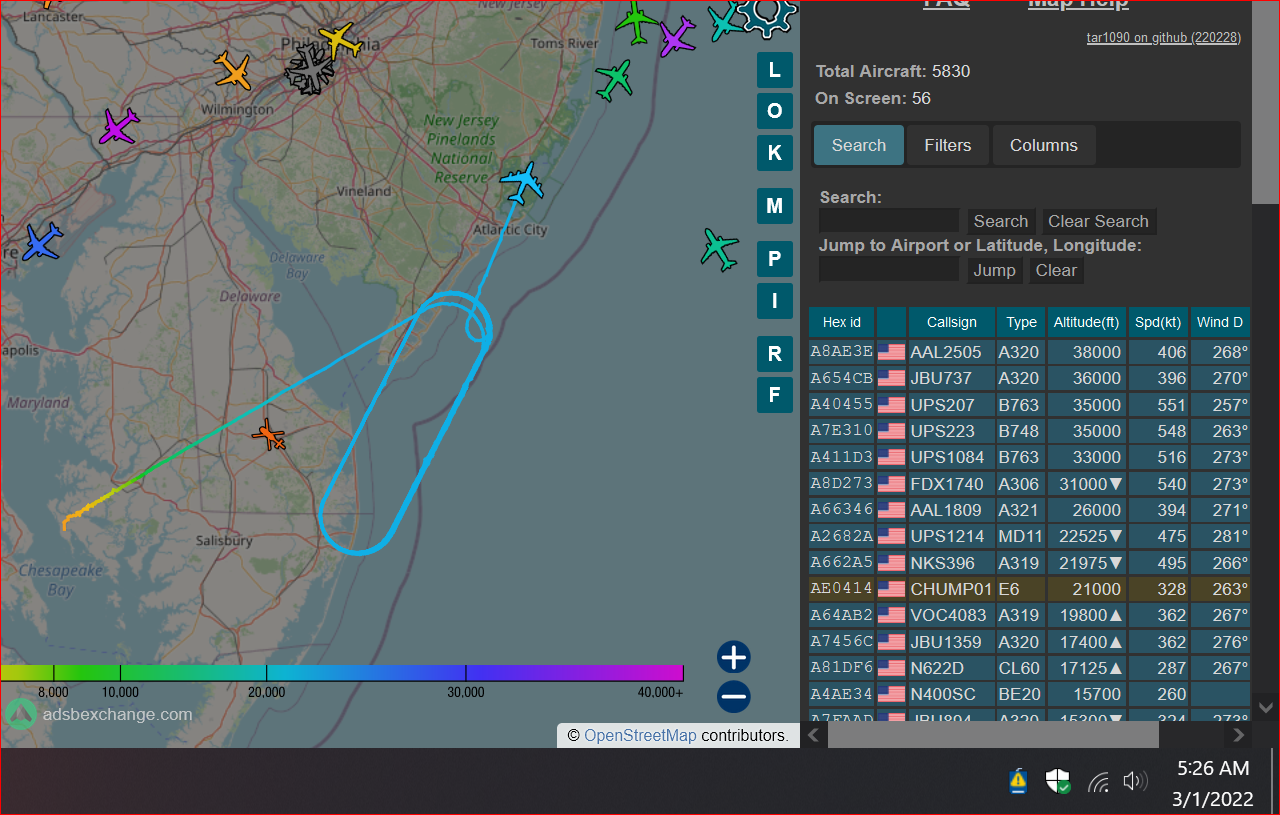Select the black helicopter icon over Philadelphia

310,69
